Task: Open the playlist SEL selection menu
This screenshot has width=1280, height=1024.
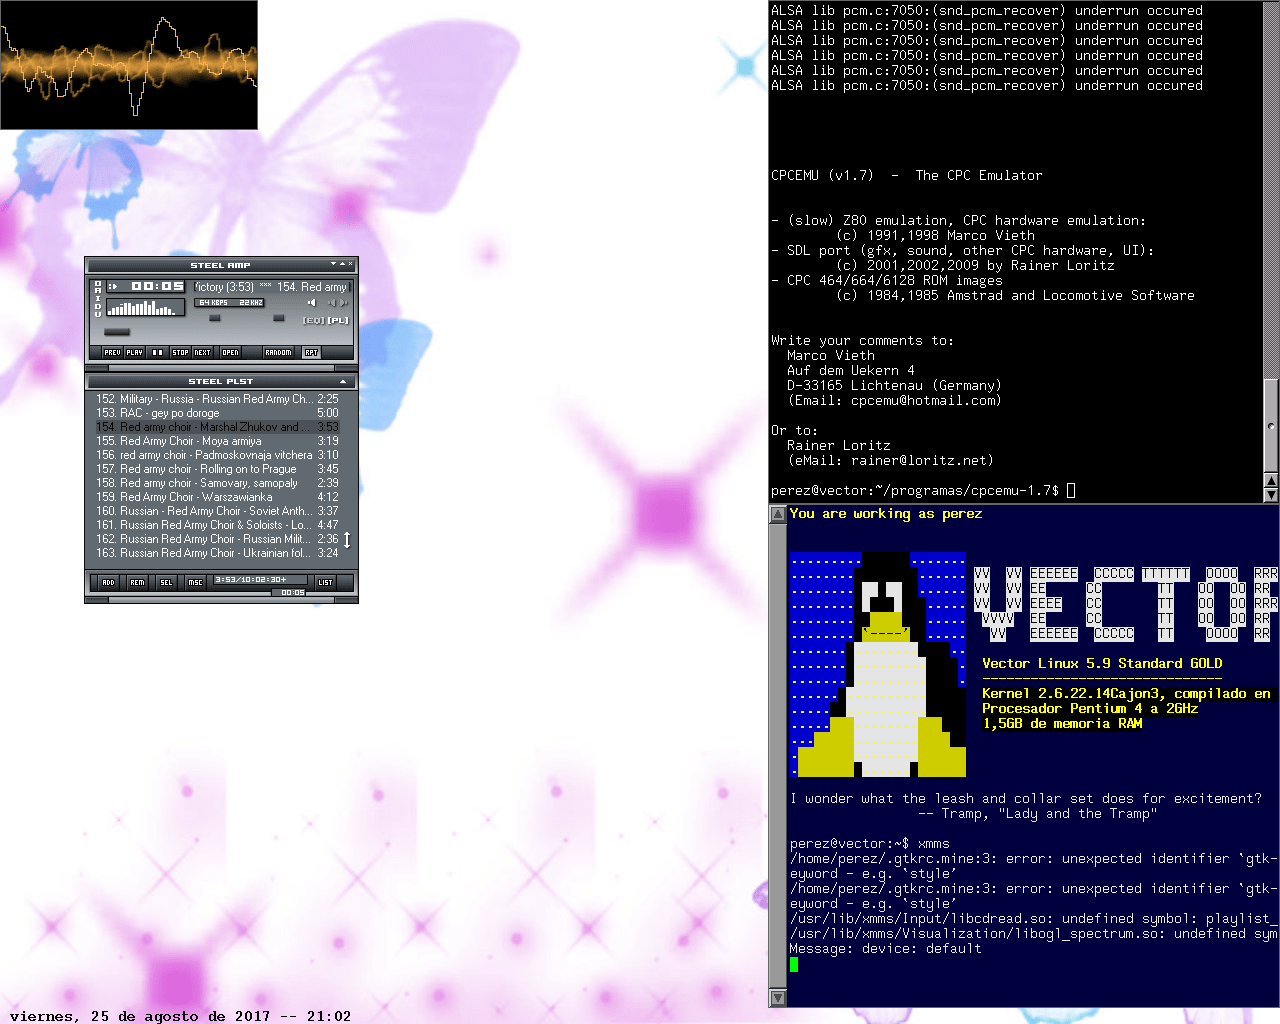Action: (166, 582)
